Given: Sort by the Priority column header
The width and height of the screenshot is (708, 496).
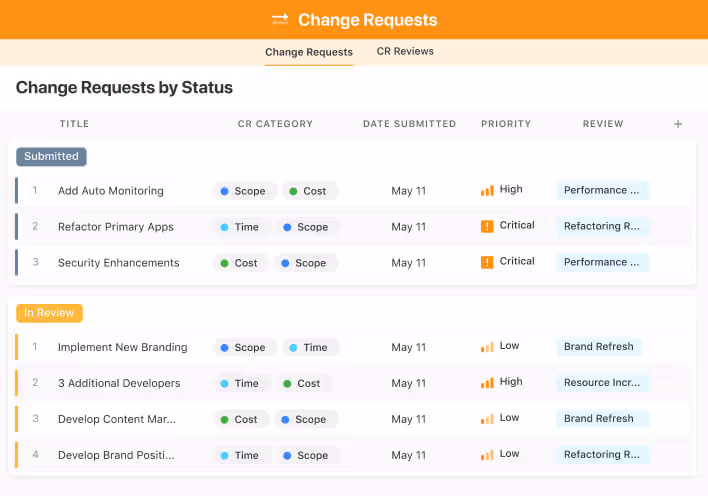Looking at the screenshot, I should click(x=505, y=124).
